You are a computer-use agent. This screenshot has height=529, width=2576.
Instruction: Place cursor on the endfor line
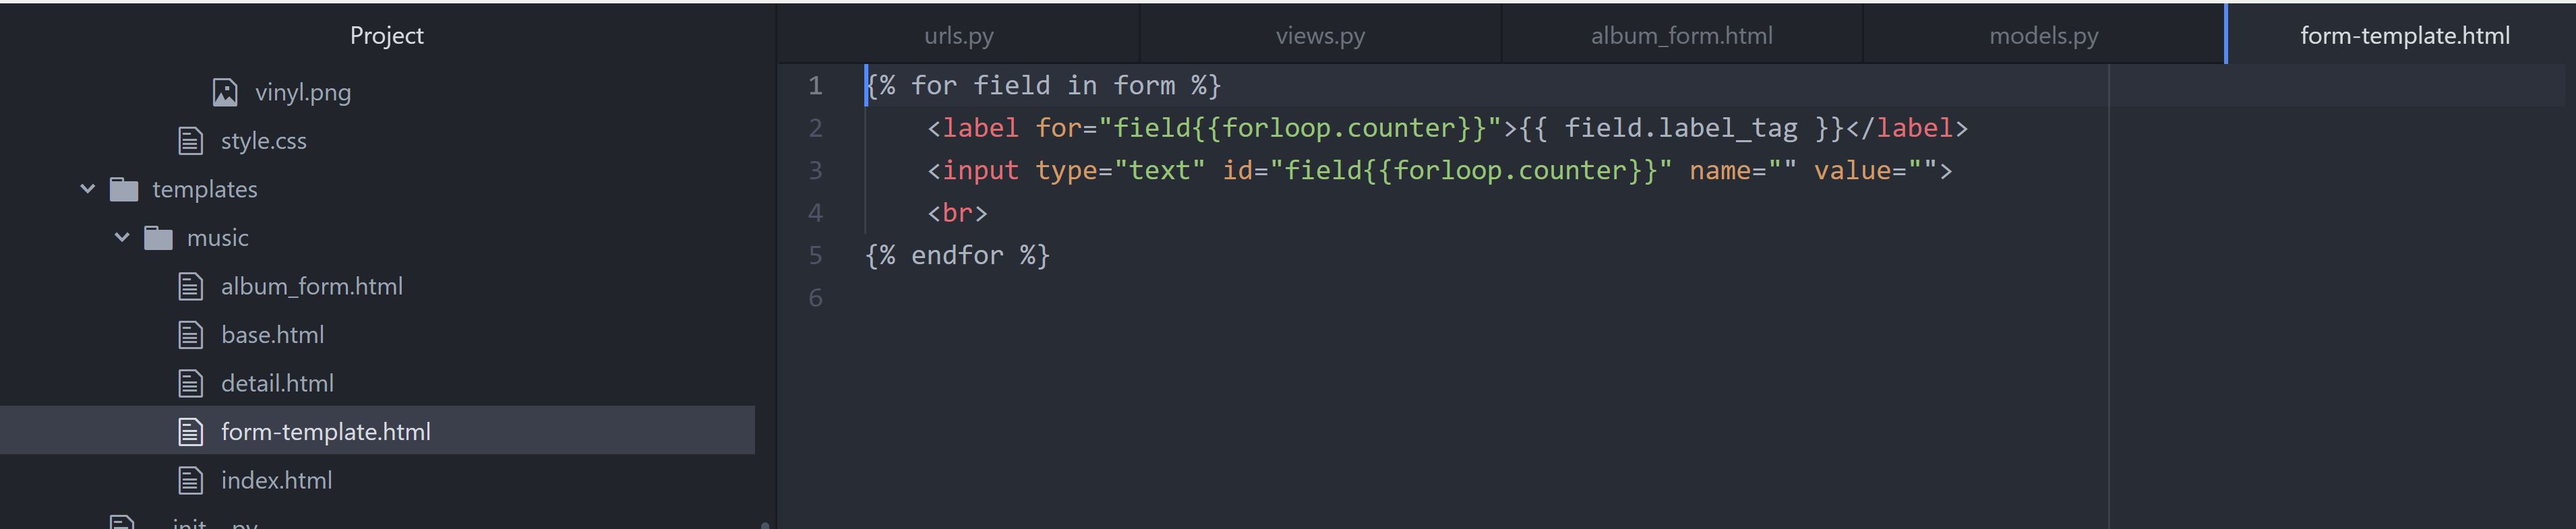coord(957,256)
